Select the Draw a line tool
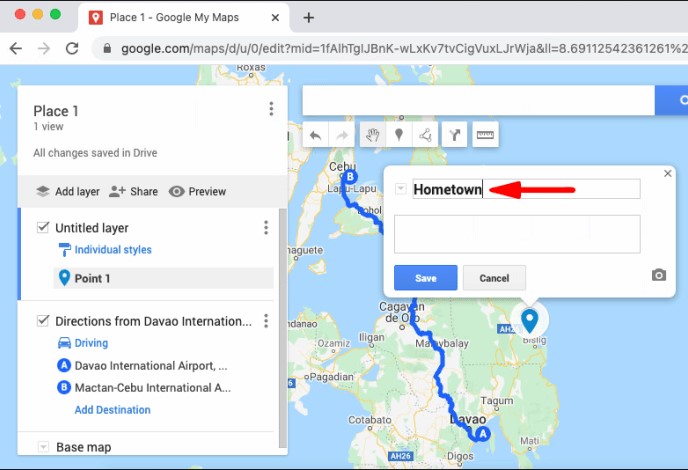 click(x=426, y=135)
